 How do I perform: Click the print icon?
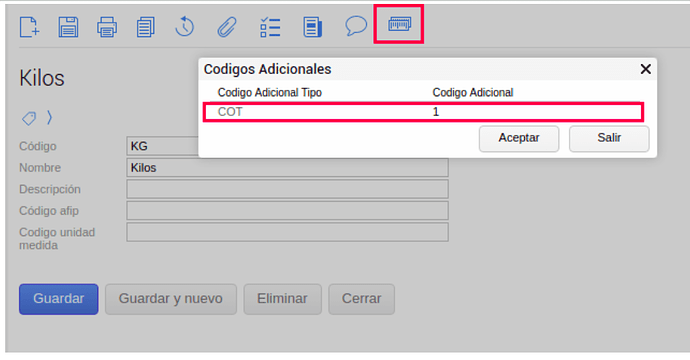(x=107, y=27)
